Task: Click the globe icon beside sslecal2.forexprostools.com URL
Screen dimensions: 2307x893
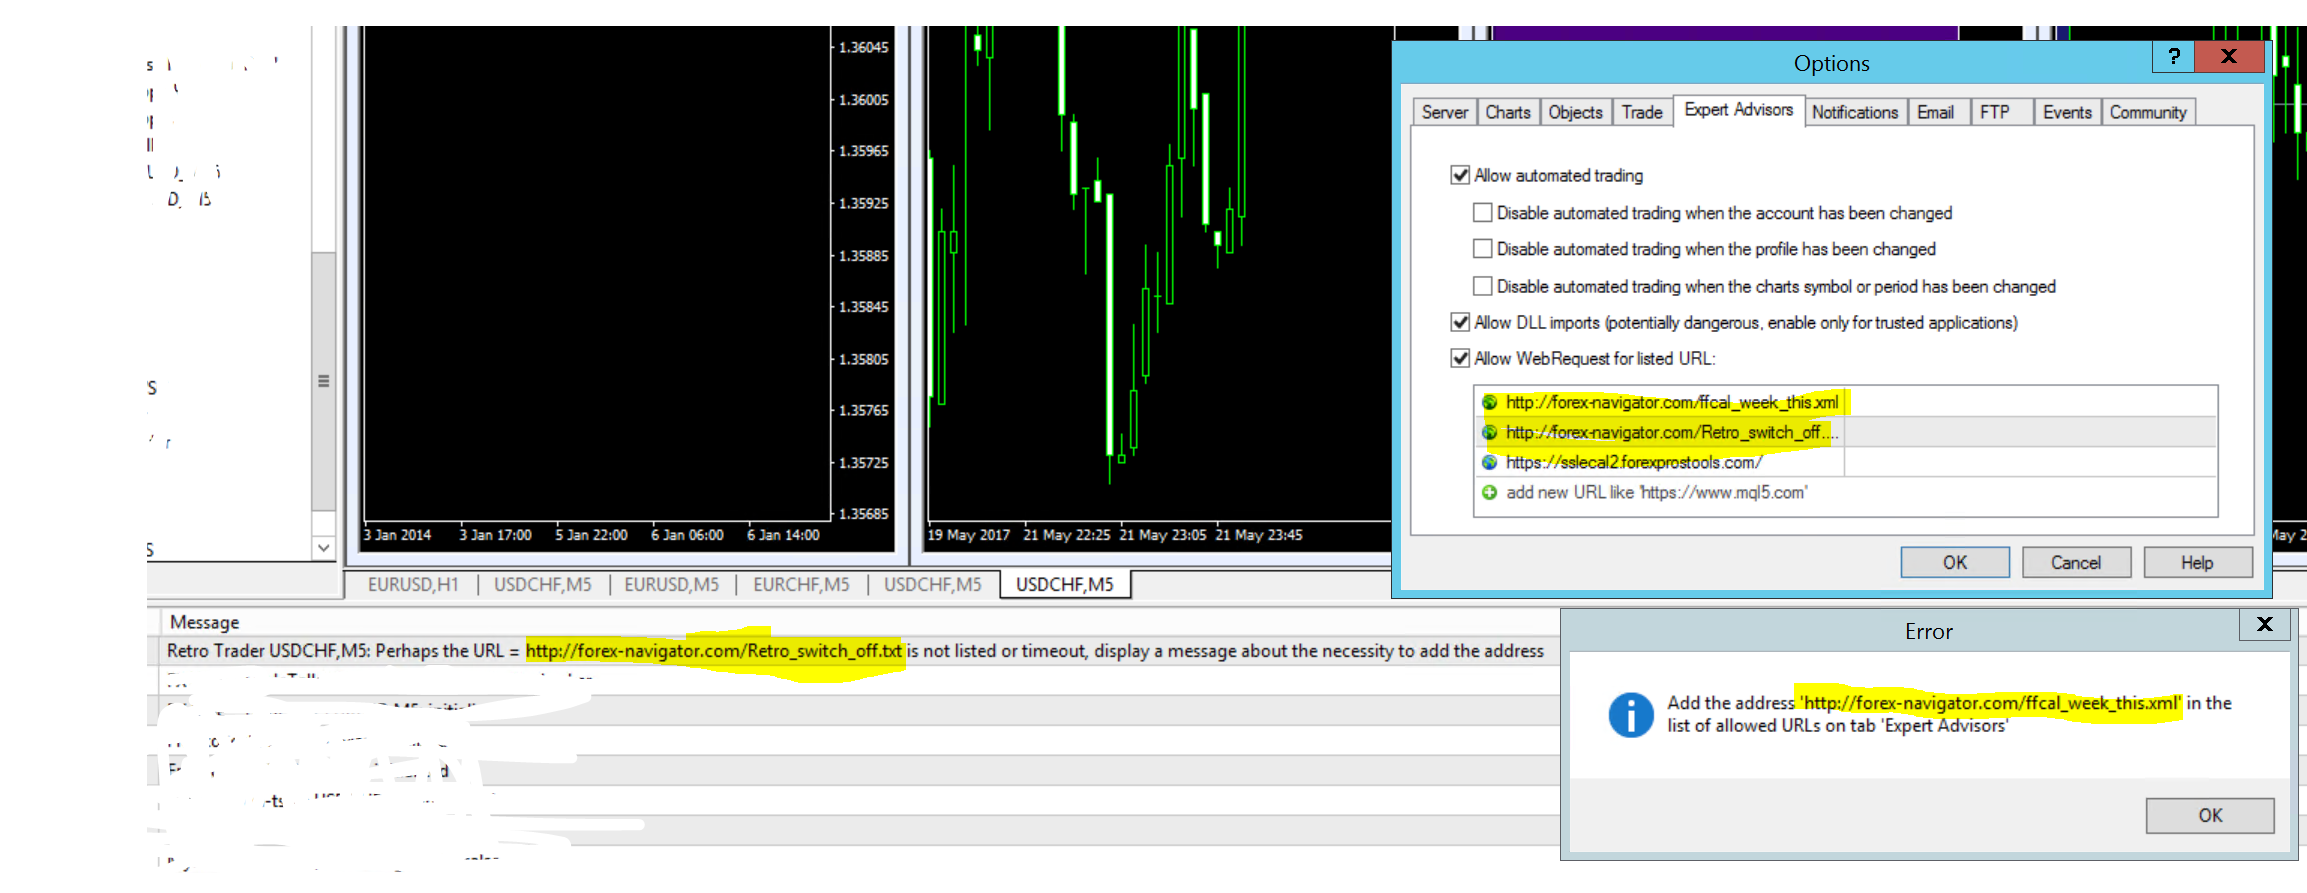Action: pos(1489,462)
